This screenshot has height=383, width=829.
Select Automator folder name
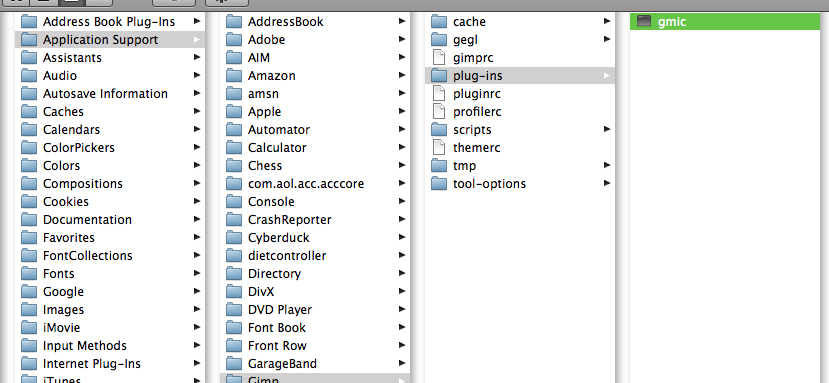pos(279,130)
